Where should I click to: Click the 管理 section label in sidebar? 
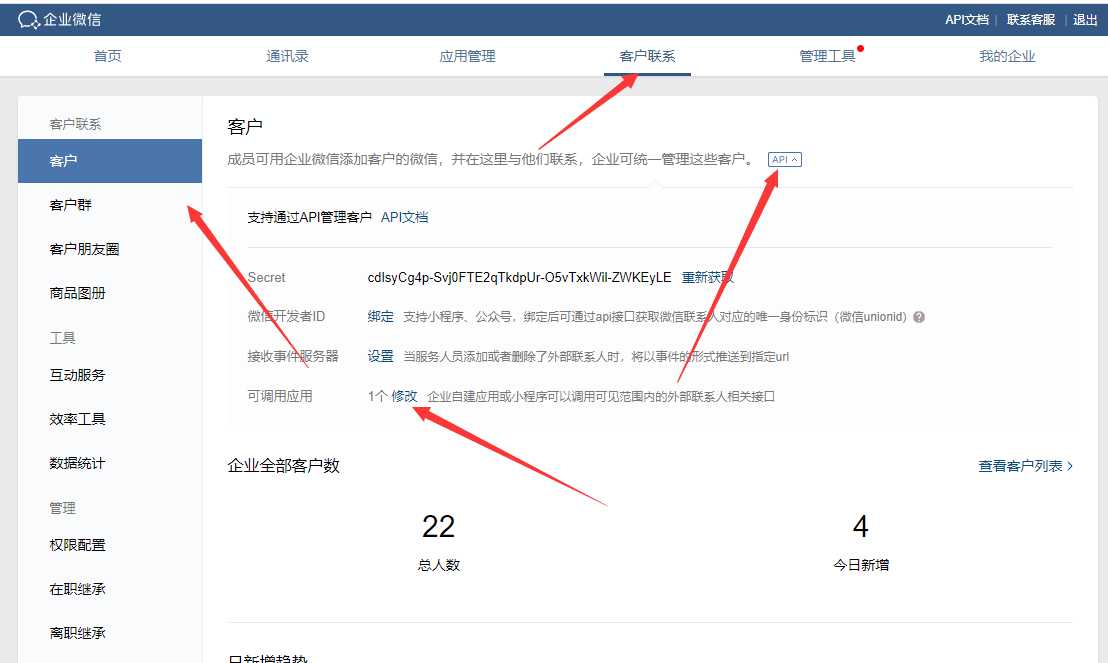coord(62,508)
